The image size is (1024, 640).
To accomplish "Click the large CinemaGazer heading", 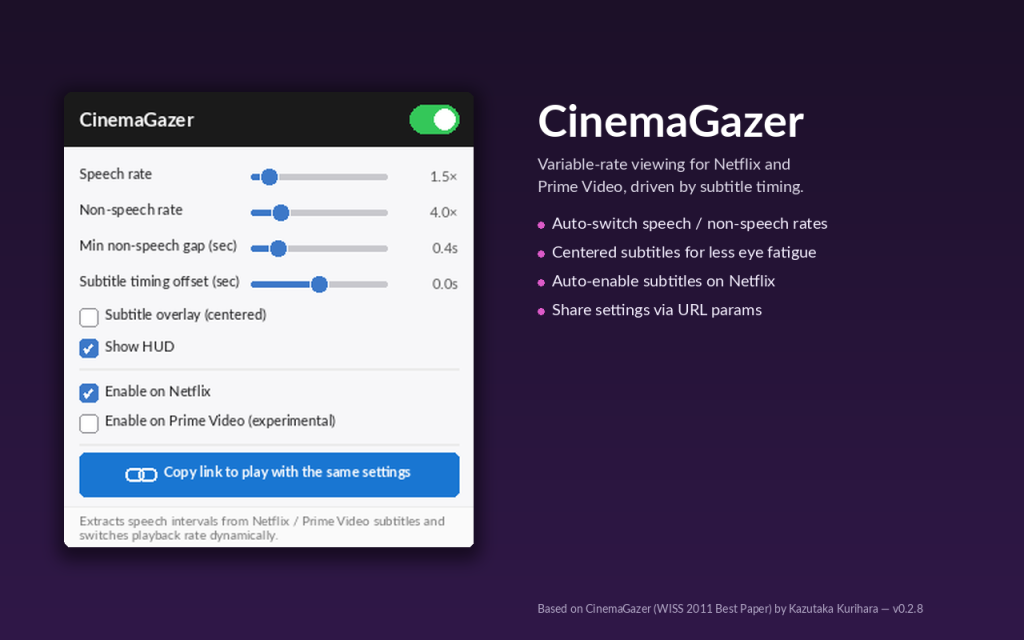I will click(x=671, y=121).
